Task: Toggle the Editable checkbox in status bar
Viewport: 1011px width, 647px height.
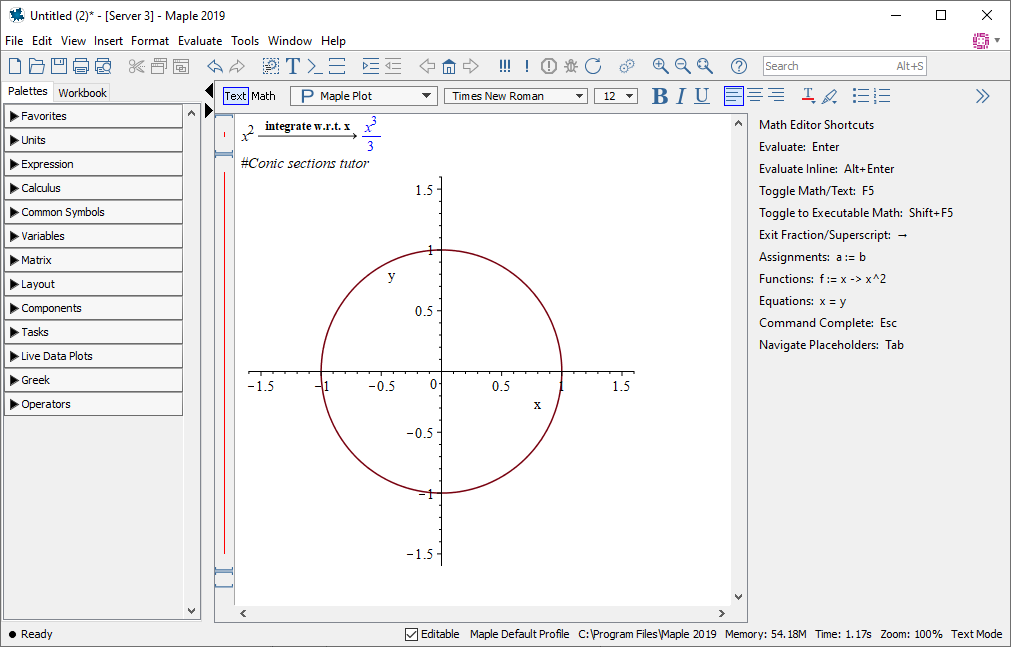Action: coord(411,635)
